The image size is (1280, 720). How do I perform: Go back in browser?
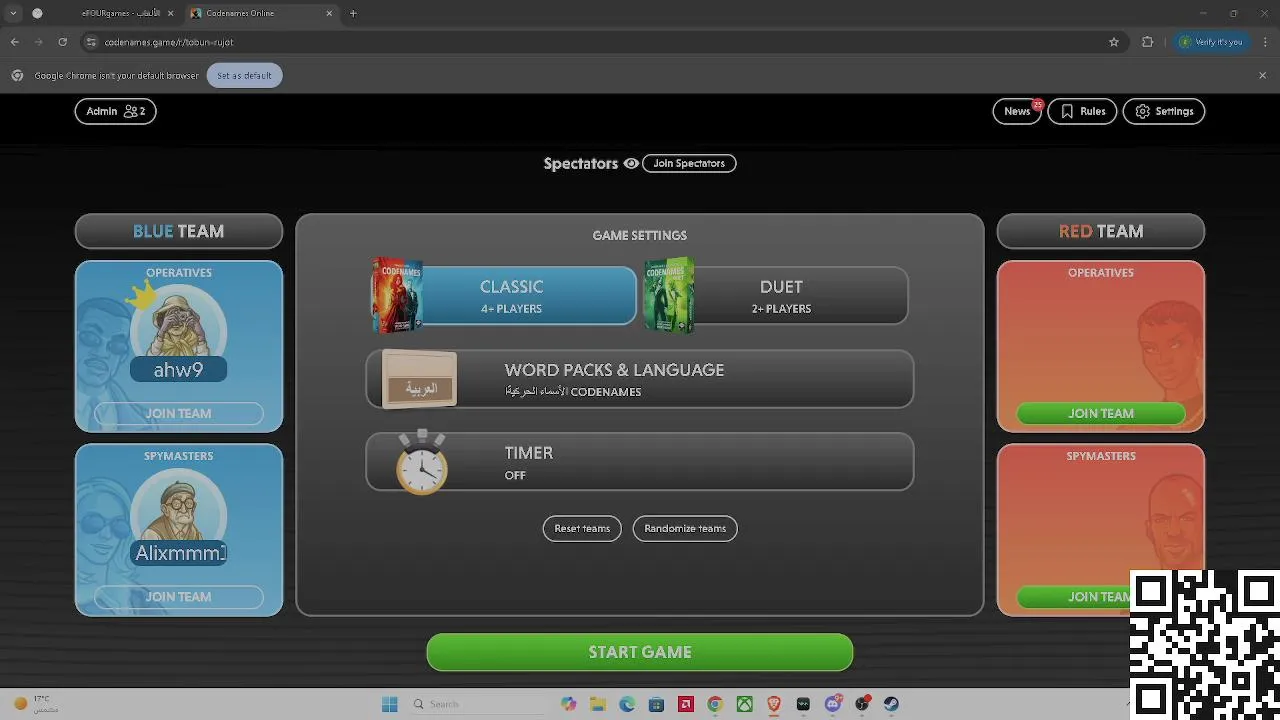click(14, 42)
